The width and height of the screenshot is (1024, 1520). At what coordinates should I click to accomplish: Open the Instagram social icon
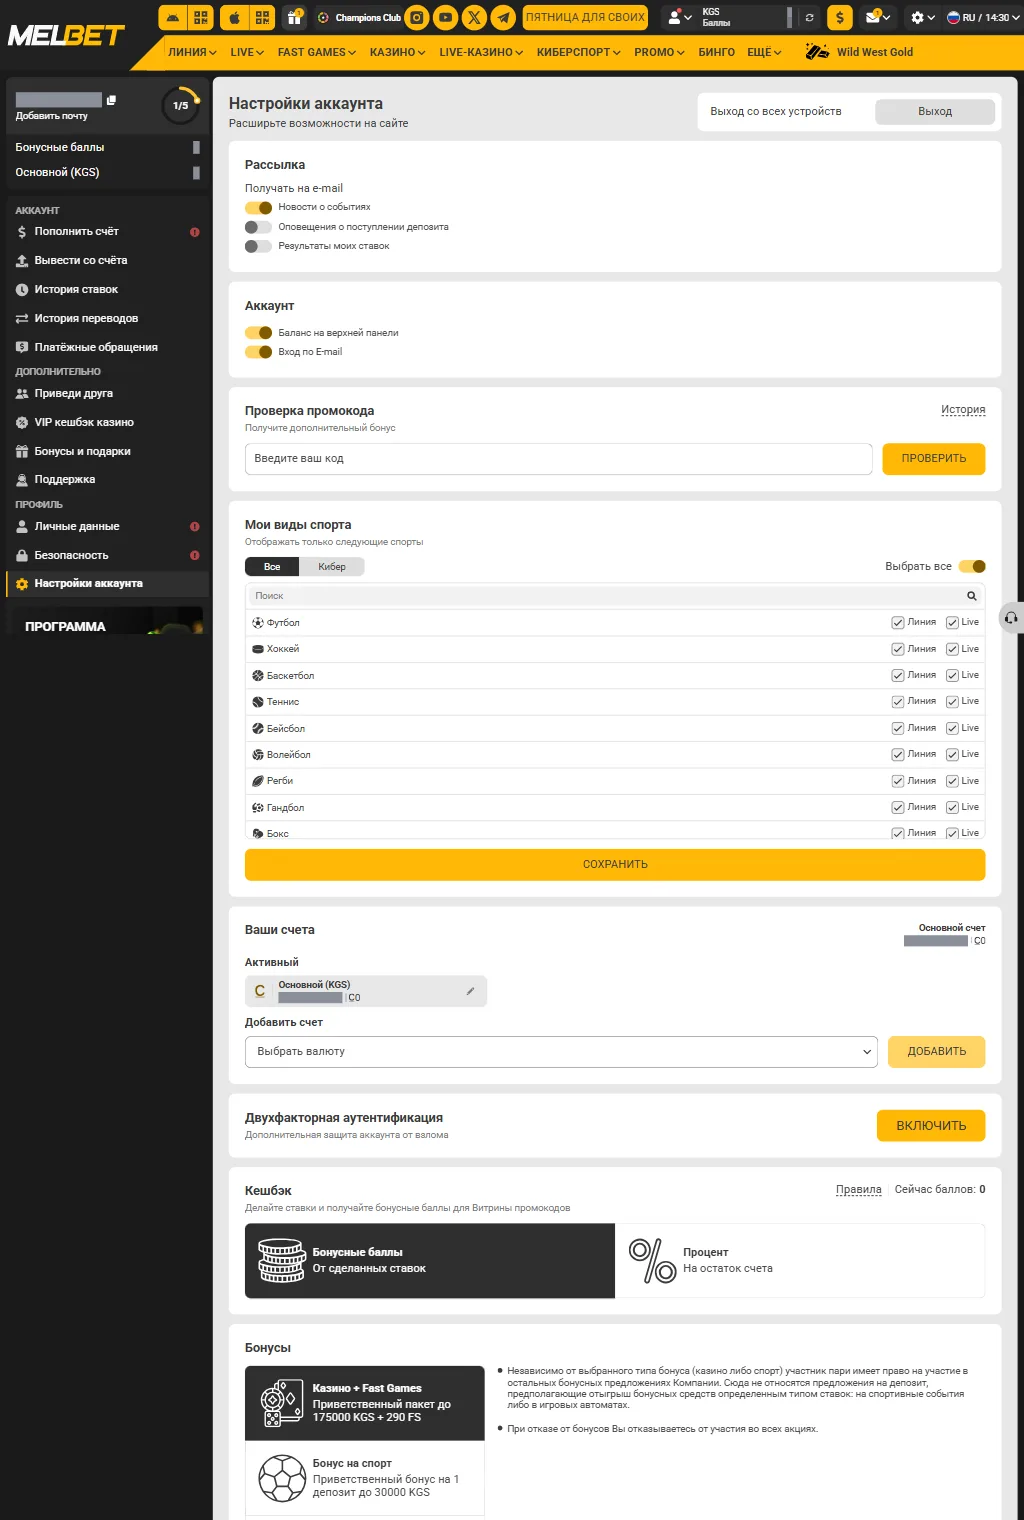point(417,17)
